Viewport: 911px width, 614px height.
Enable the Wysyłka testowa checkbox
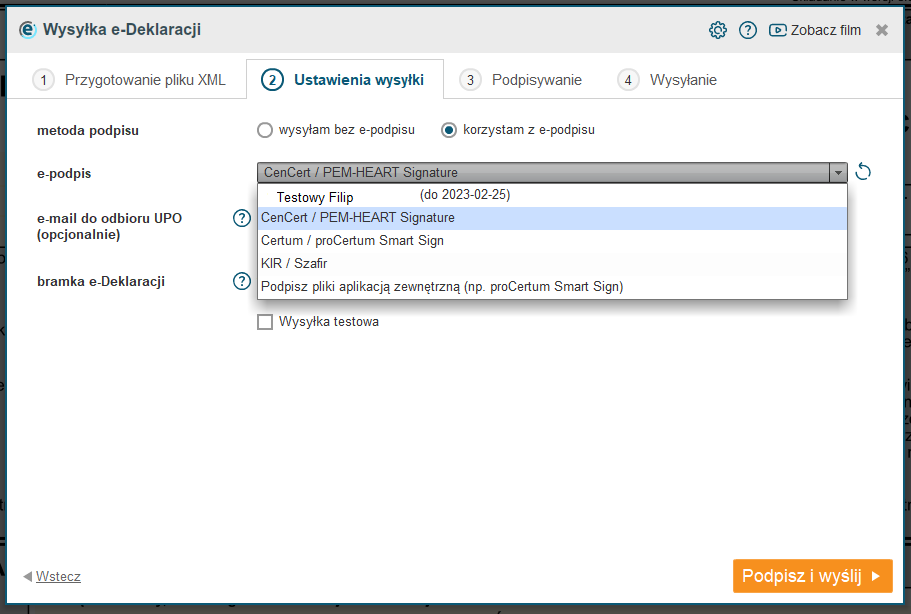(x=265, y=322)
